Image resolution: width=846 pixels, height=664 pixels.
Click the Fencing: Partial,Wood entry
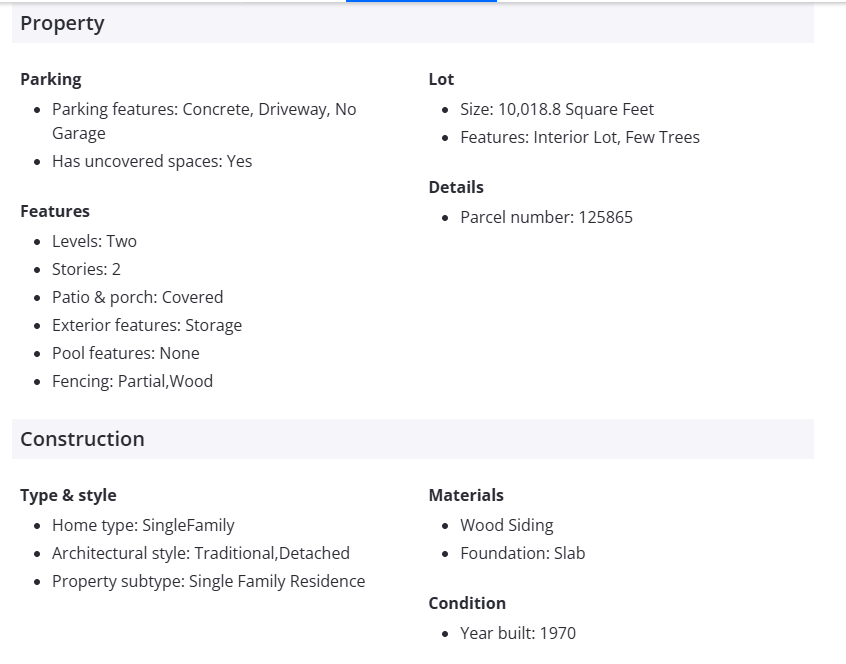[x=132, y=381]
